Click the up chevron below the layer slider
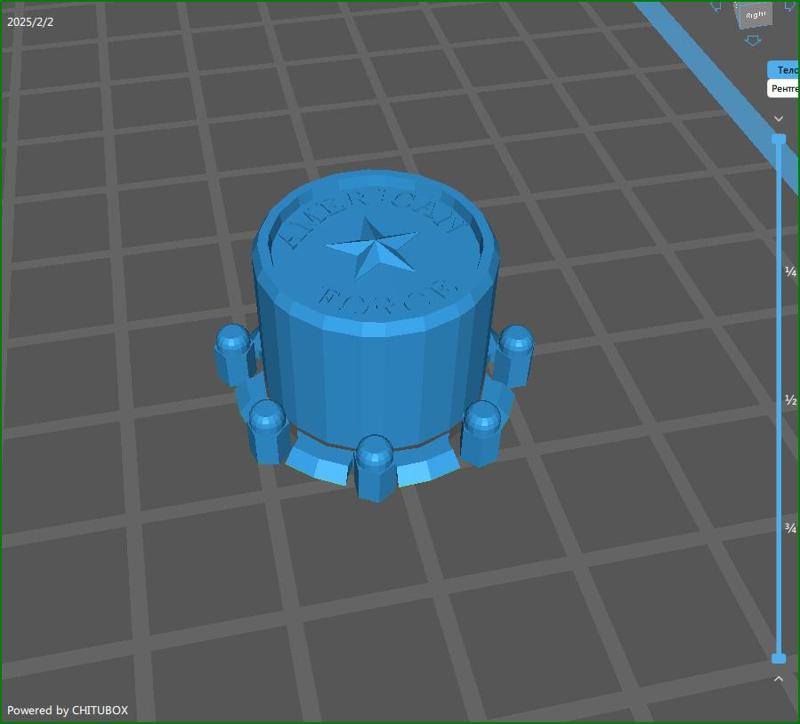 click(x=778, y=679)
